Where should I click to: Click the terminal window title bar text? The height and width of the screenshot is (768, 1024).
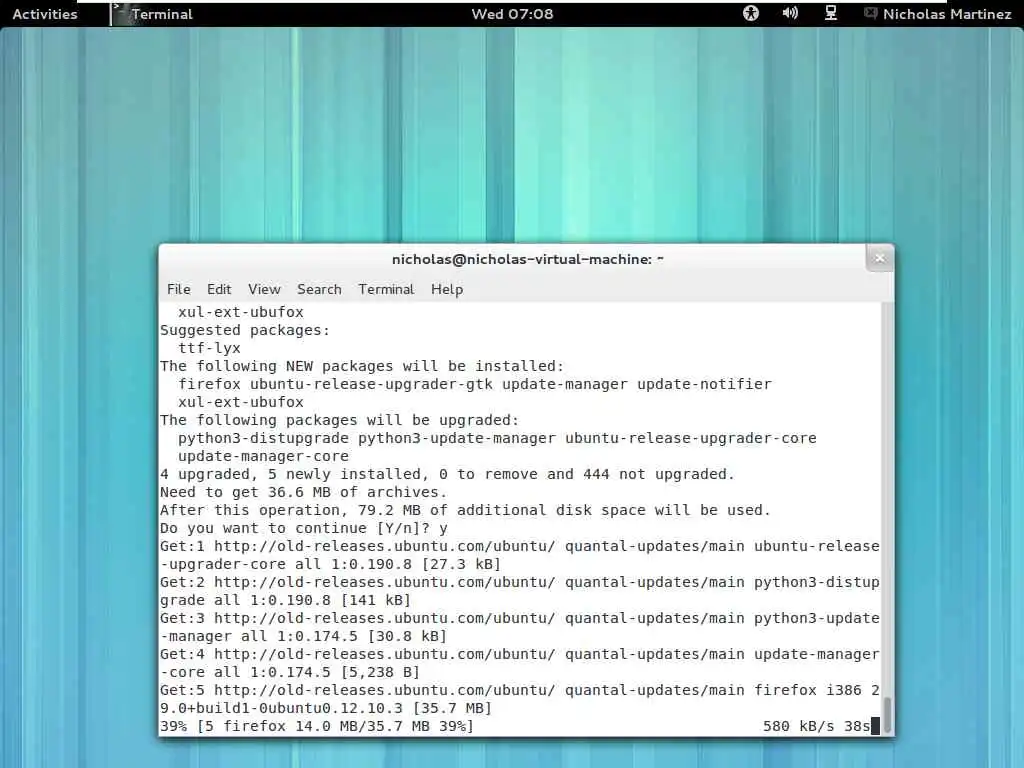(528, 259)
